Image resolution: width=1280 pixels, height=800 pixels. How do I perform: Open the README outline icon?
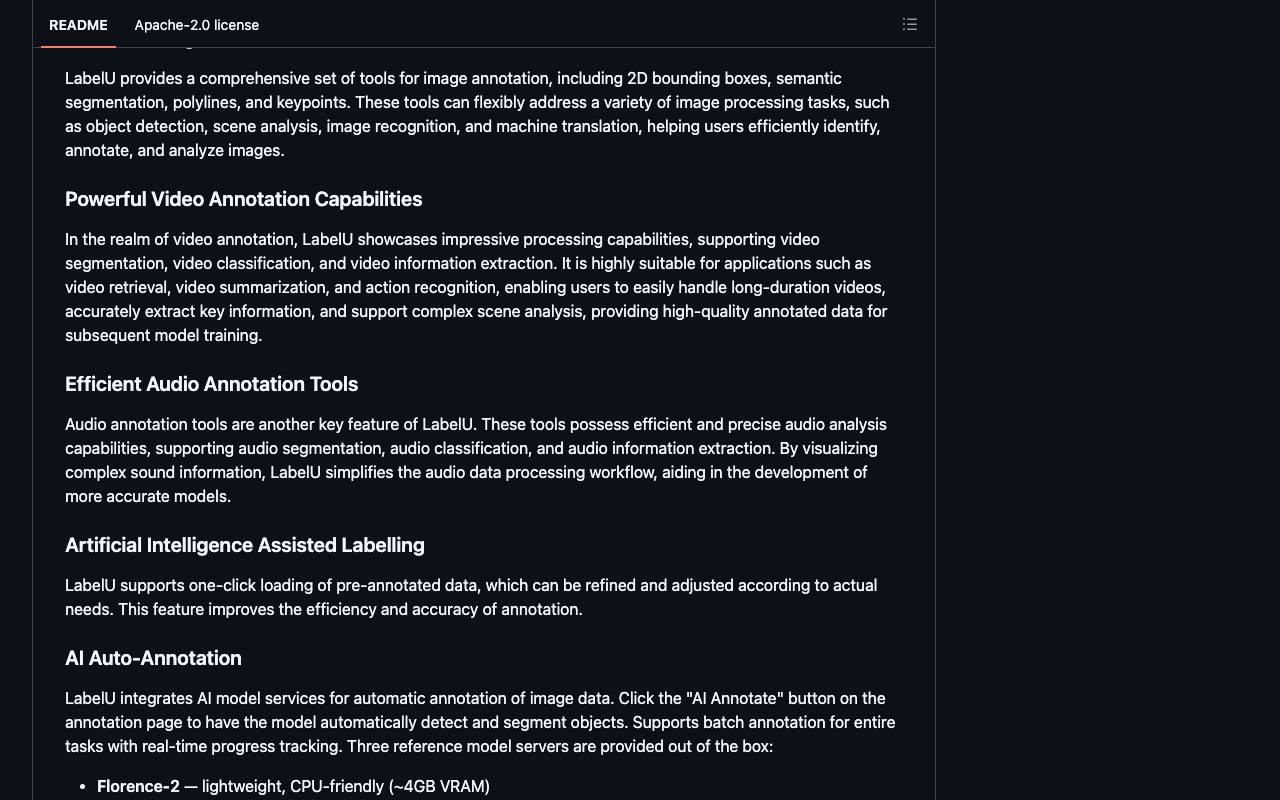tap(909, 24)
